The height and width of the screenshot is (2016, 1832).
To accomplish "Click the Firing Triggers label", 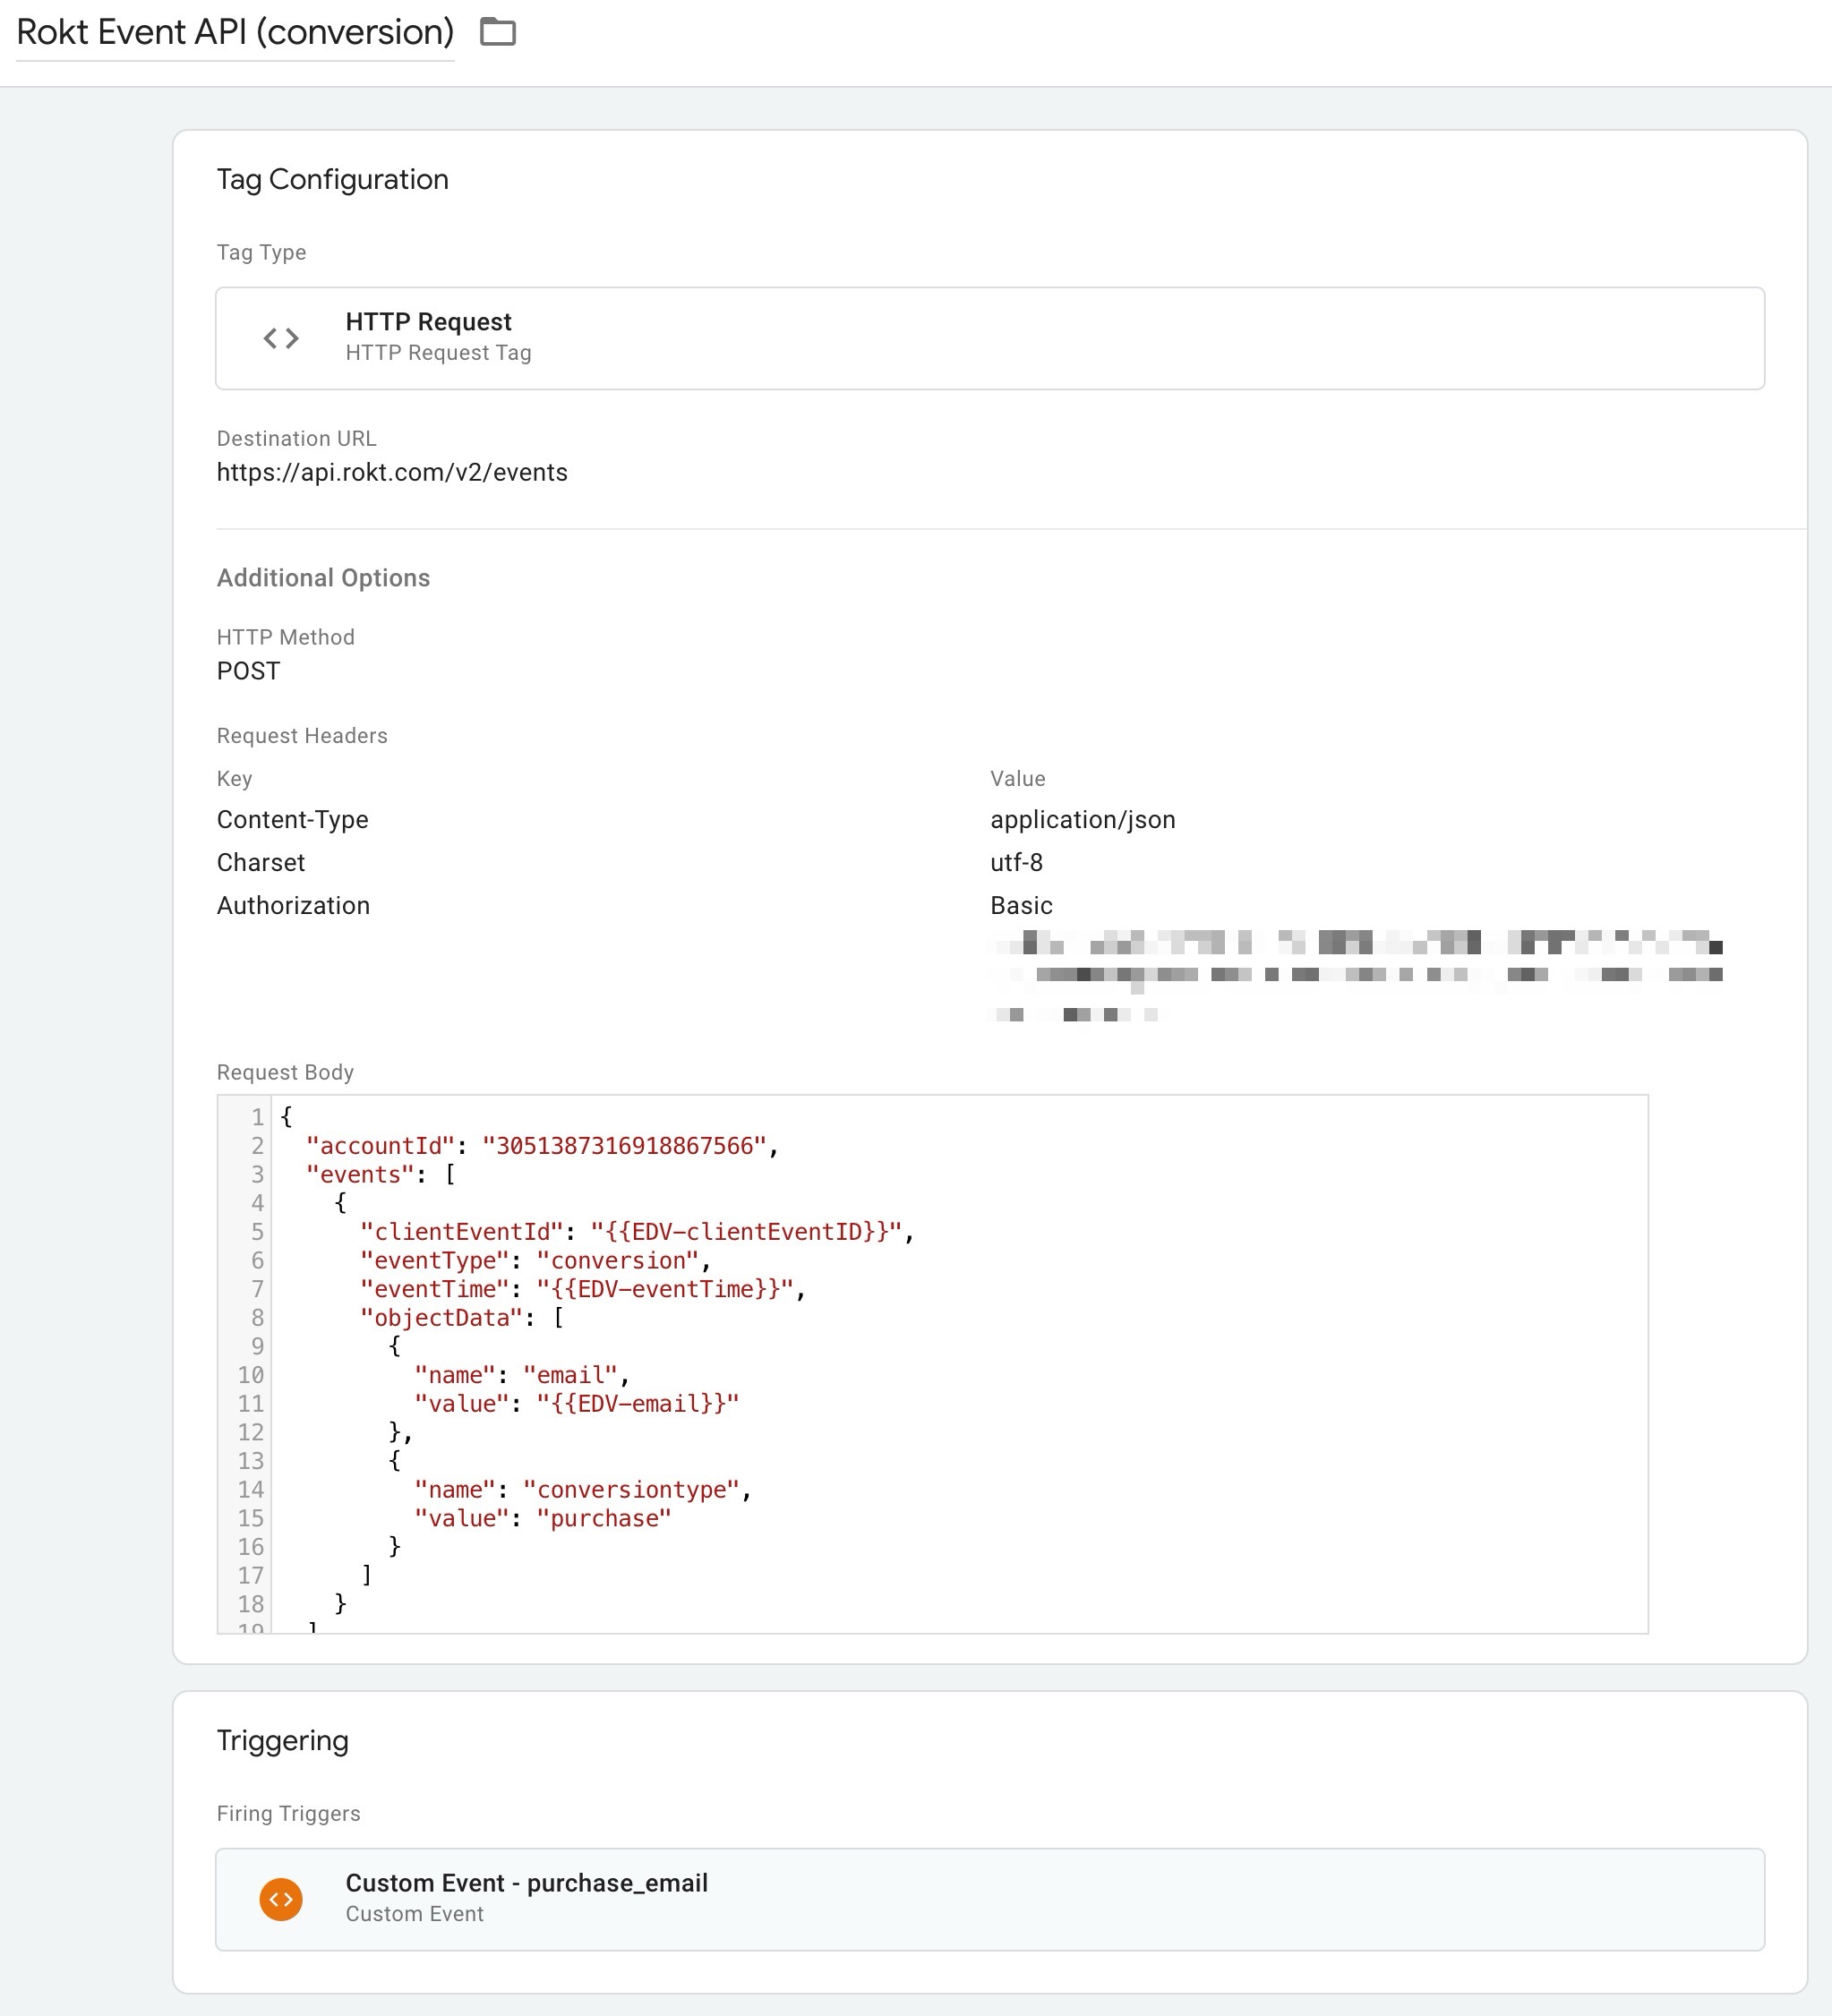I will tap(288, 1813).
